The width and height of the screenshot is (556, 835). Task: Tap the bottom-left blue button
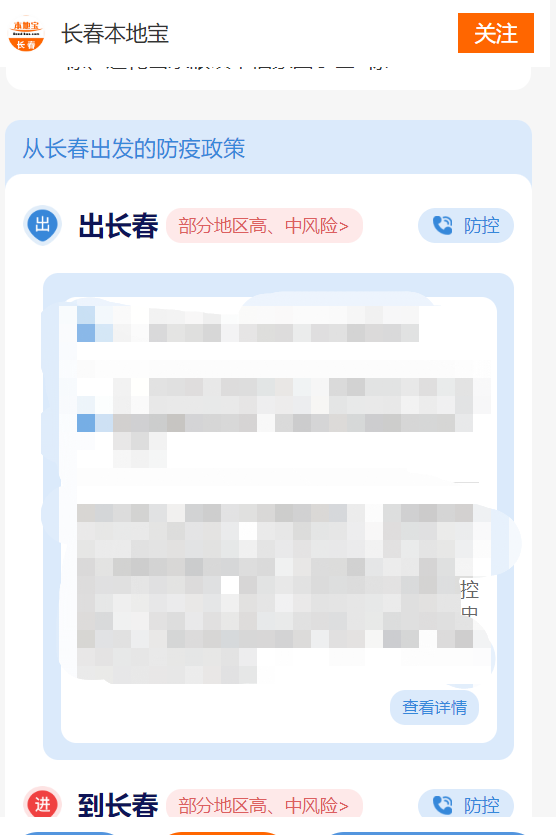pos(69,833)
